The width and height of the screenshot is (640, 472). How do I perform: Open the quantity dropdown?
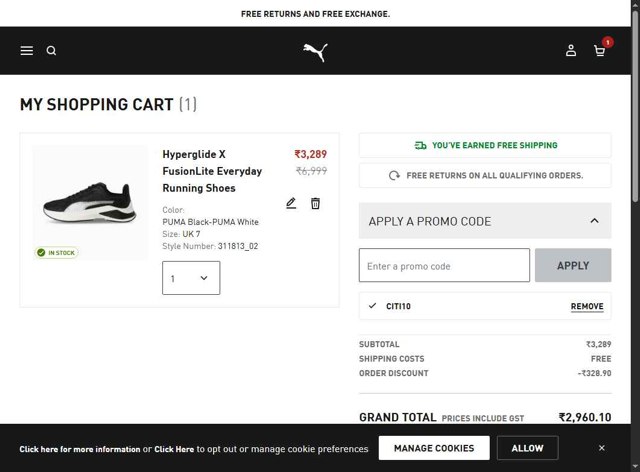click(x=191, y=278)
